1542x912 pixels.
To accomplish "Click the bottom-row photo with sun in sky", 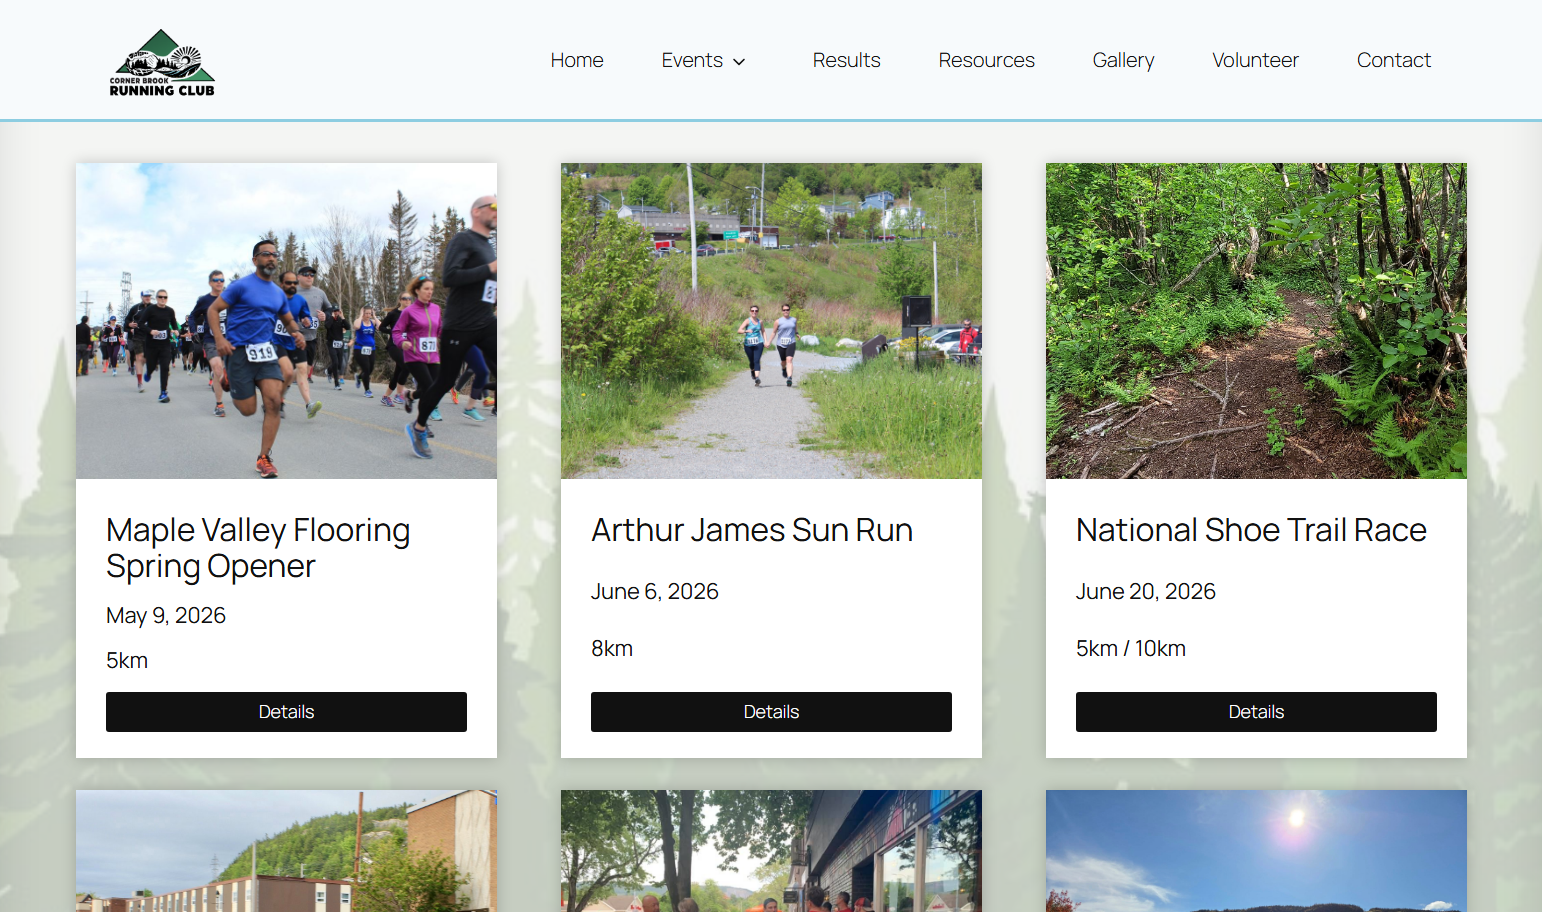I will pyautogui.click(x=1256, y=851).
